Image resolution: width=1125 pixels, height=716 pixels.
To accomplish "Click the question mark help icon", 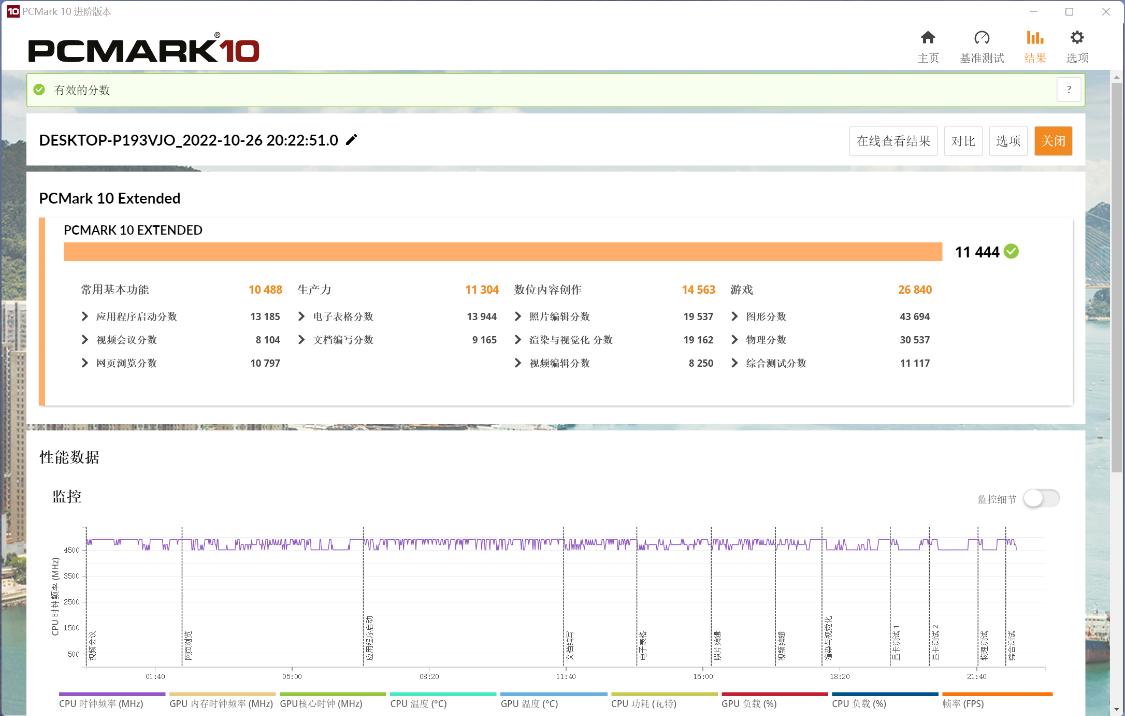I will coord(1069,90).
